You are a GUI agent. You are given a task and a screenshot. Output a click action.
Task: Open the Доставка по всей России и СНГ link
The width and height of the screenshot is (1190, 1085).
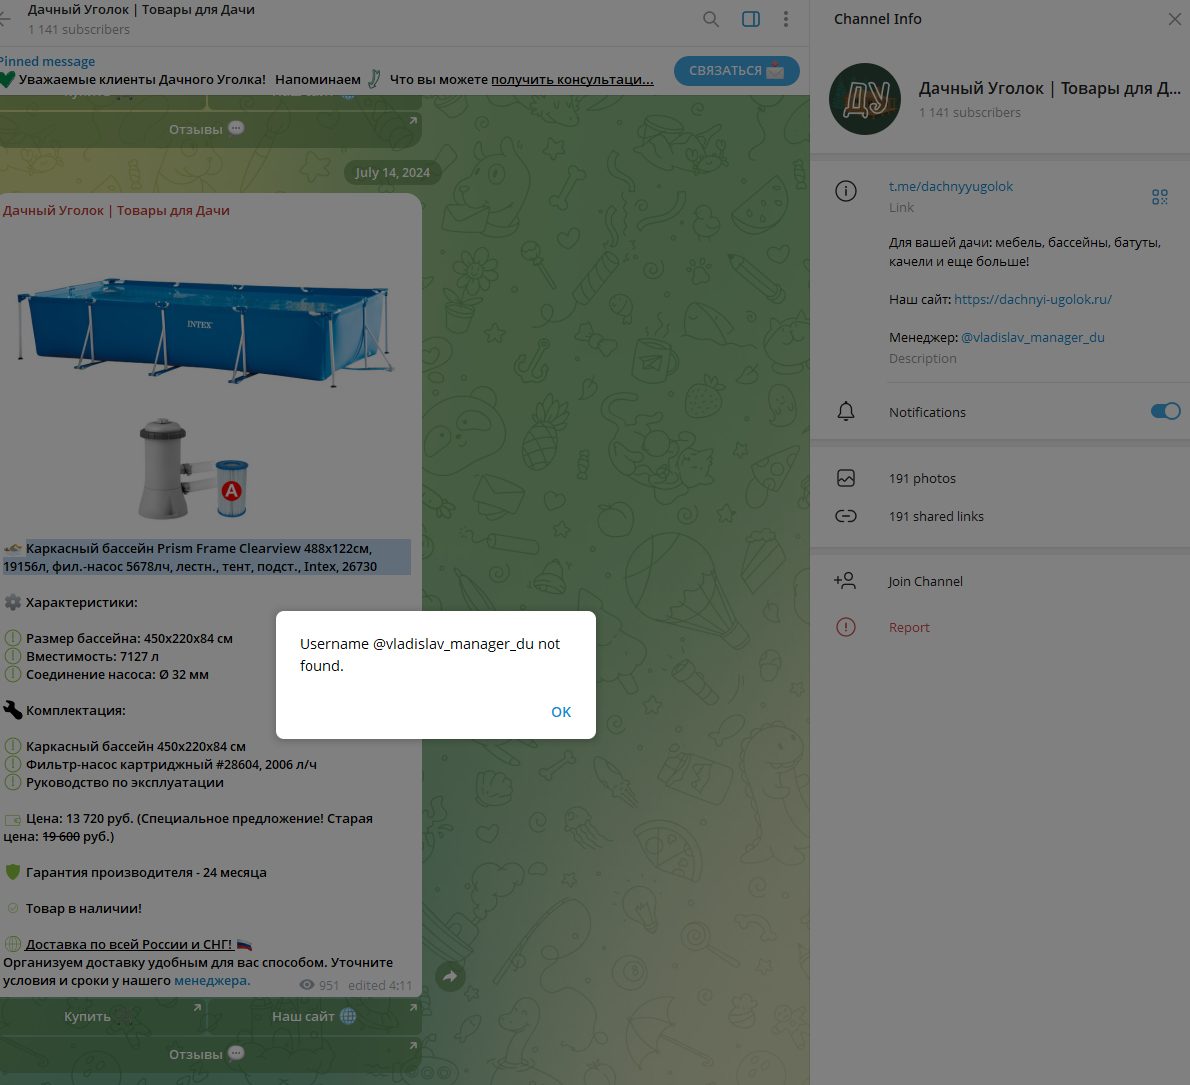click(129, 945)
